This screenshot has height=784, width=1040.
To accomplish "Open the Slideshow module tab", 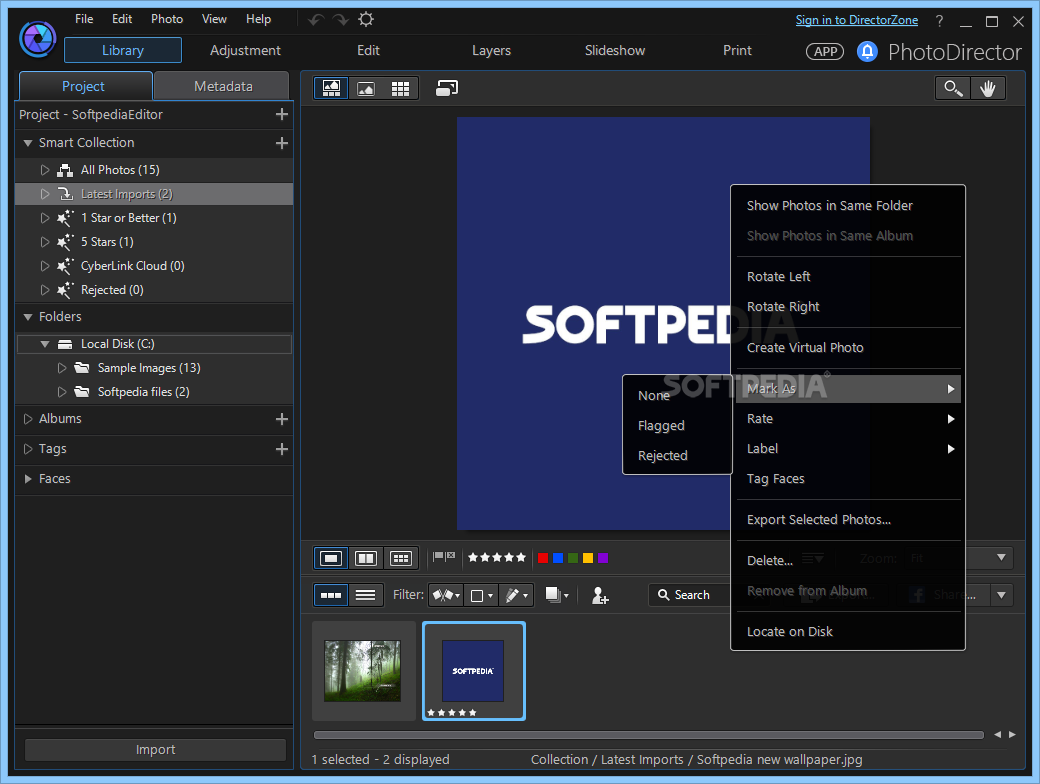I will pos(615,50).
